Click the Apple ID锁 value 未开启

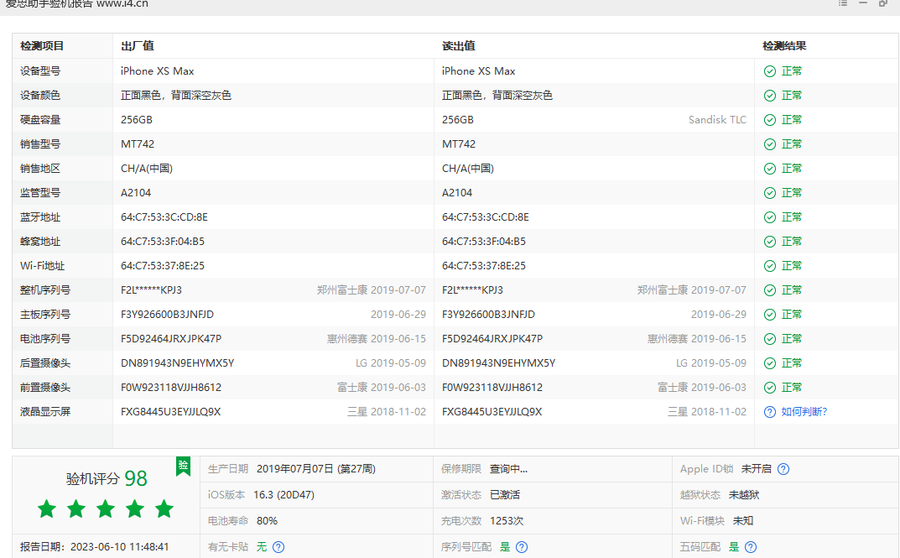(x=756, y=469)
